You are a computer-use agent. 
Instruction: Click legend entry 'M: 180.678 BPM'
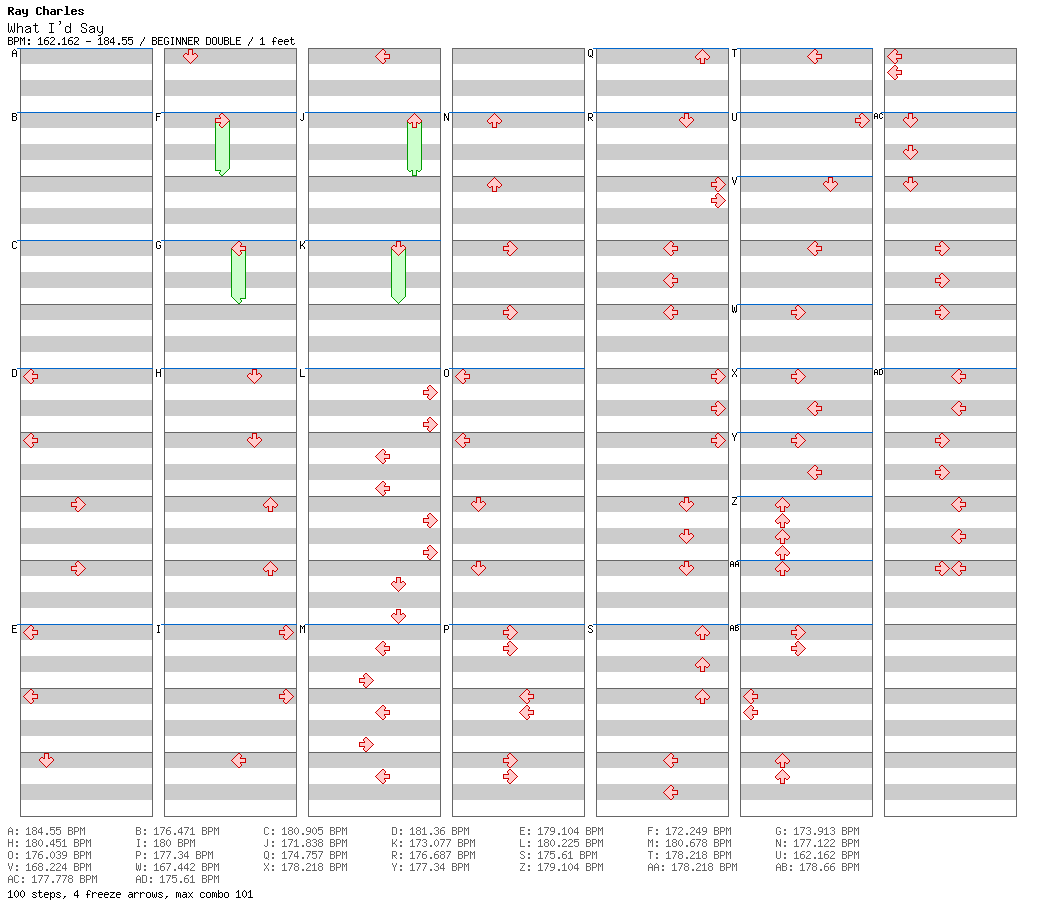coord(689,843)
